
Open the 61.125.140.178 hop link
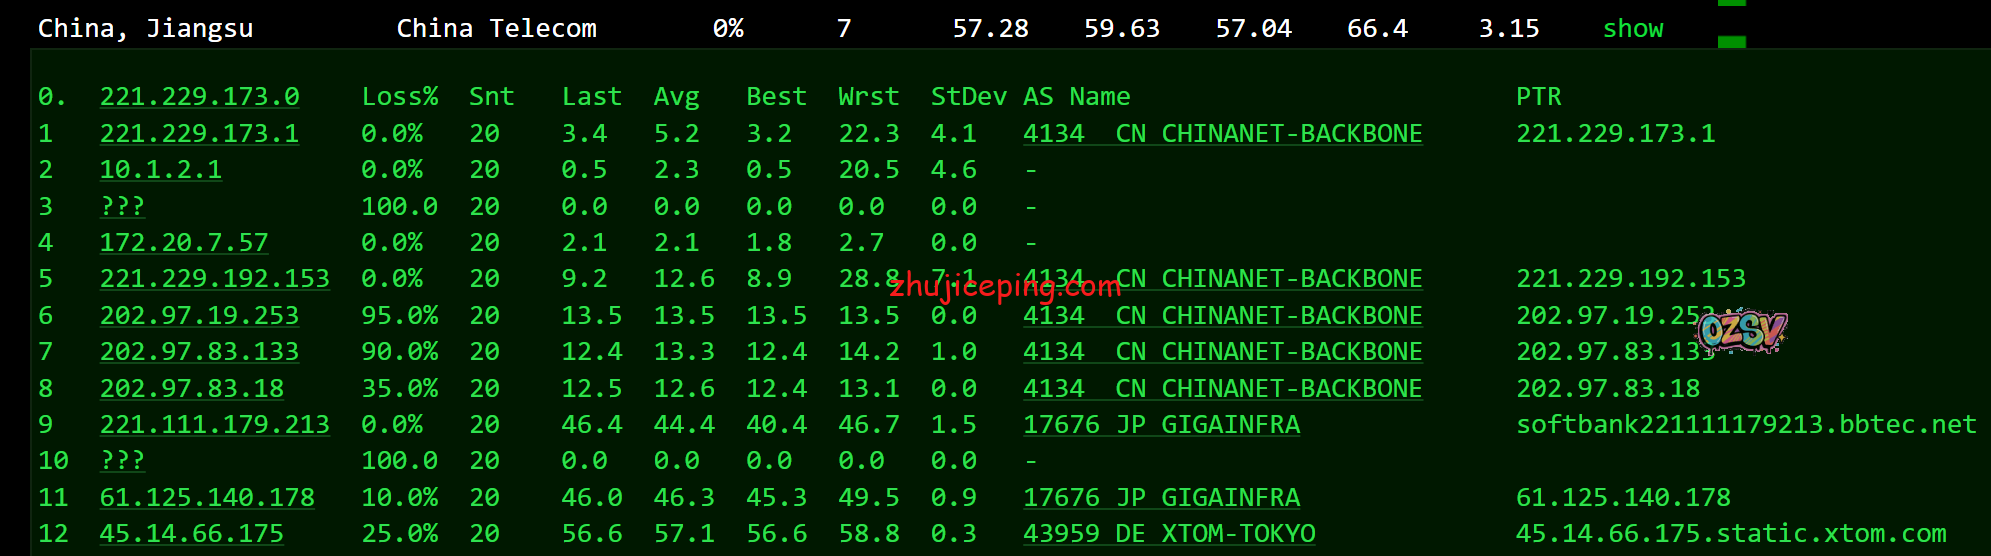pyautogui.click(x=207, y=498)
